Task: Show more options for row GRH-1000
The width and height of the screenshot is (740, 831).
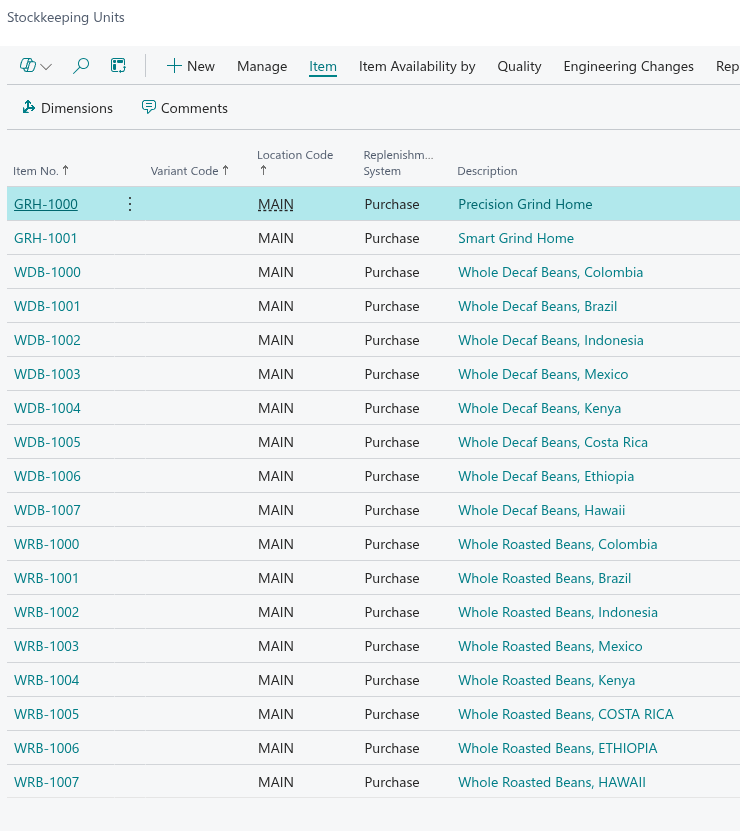Action: (x=129, y=204)
